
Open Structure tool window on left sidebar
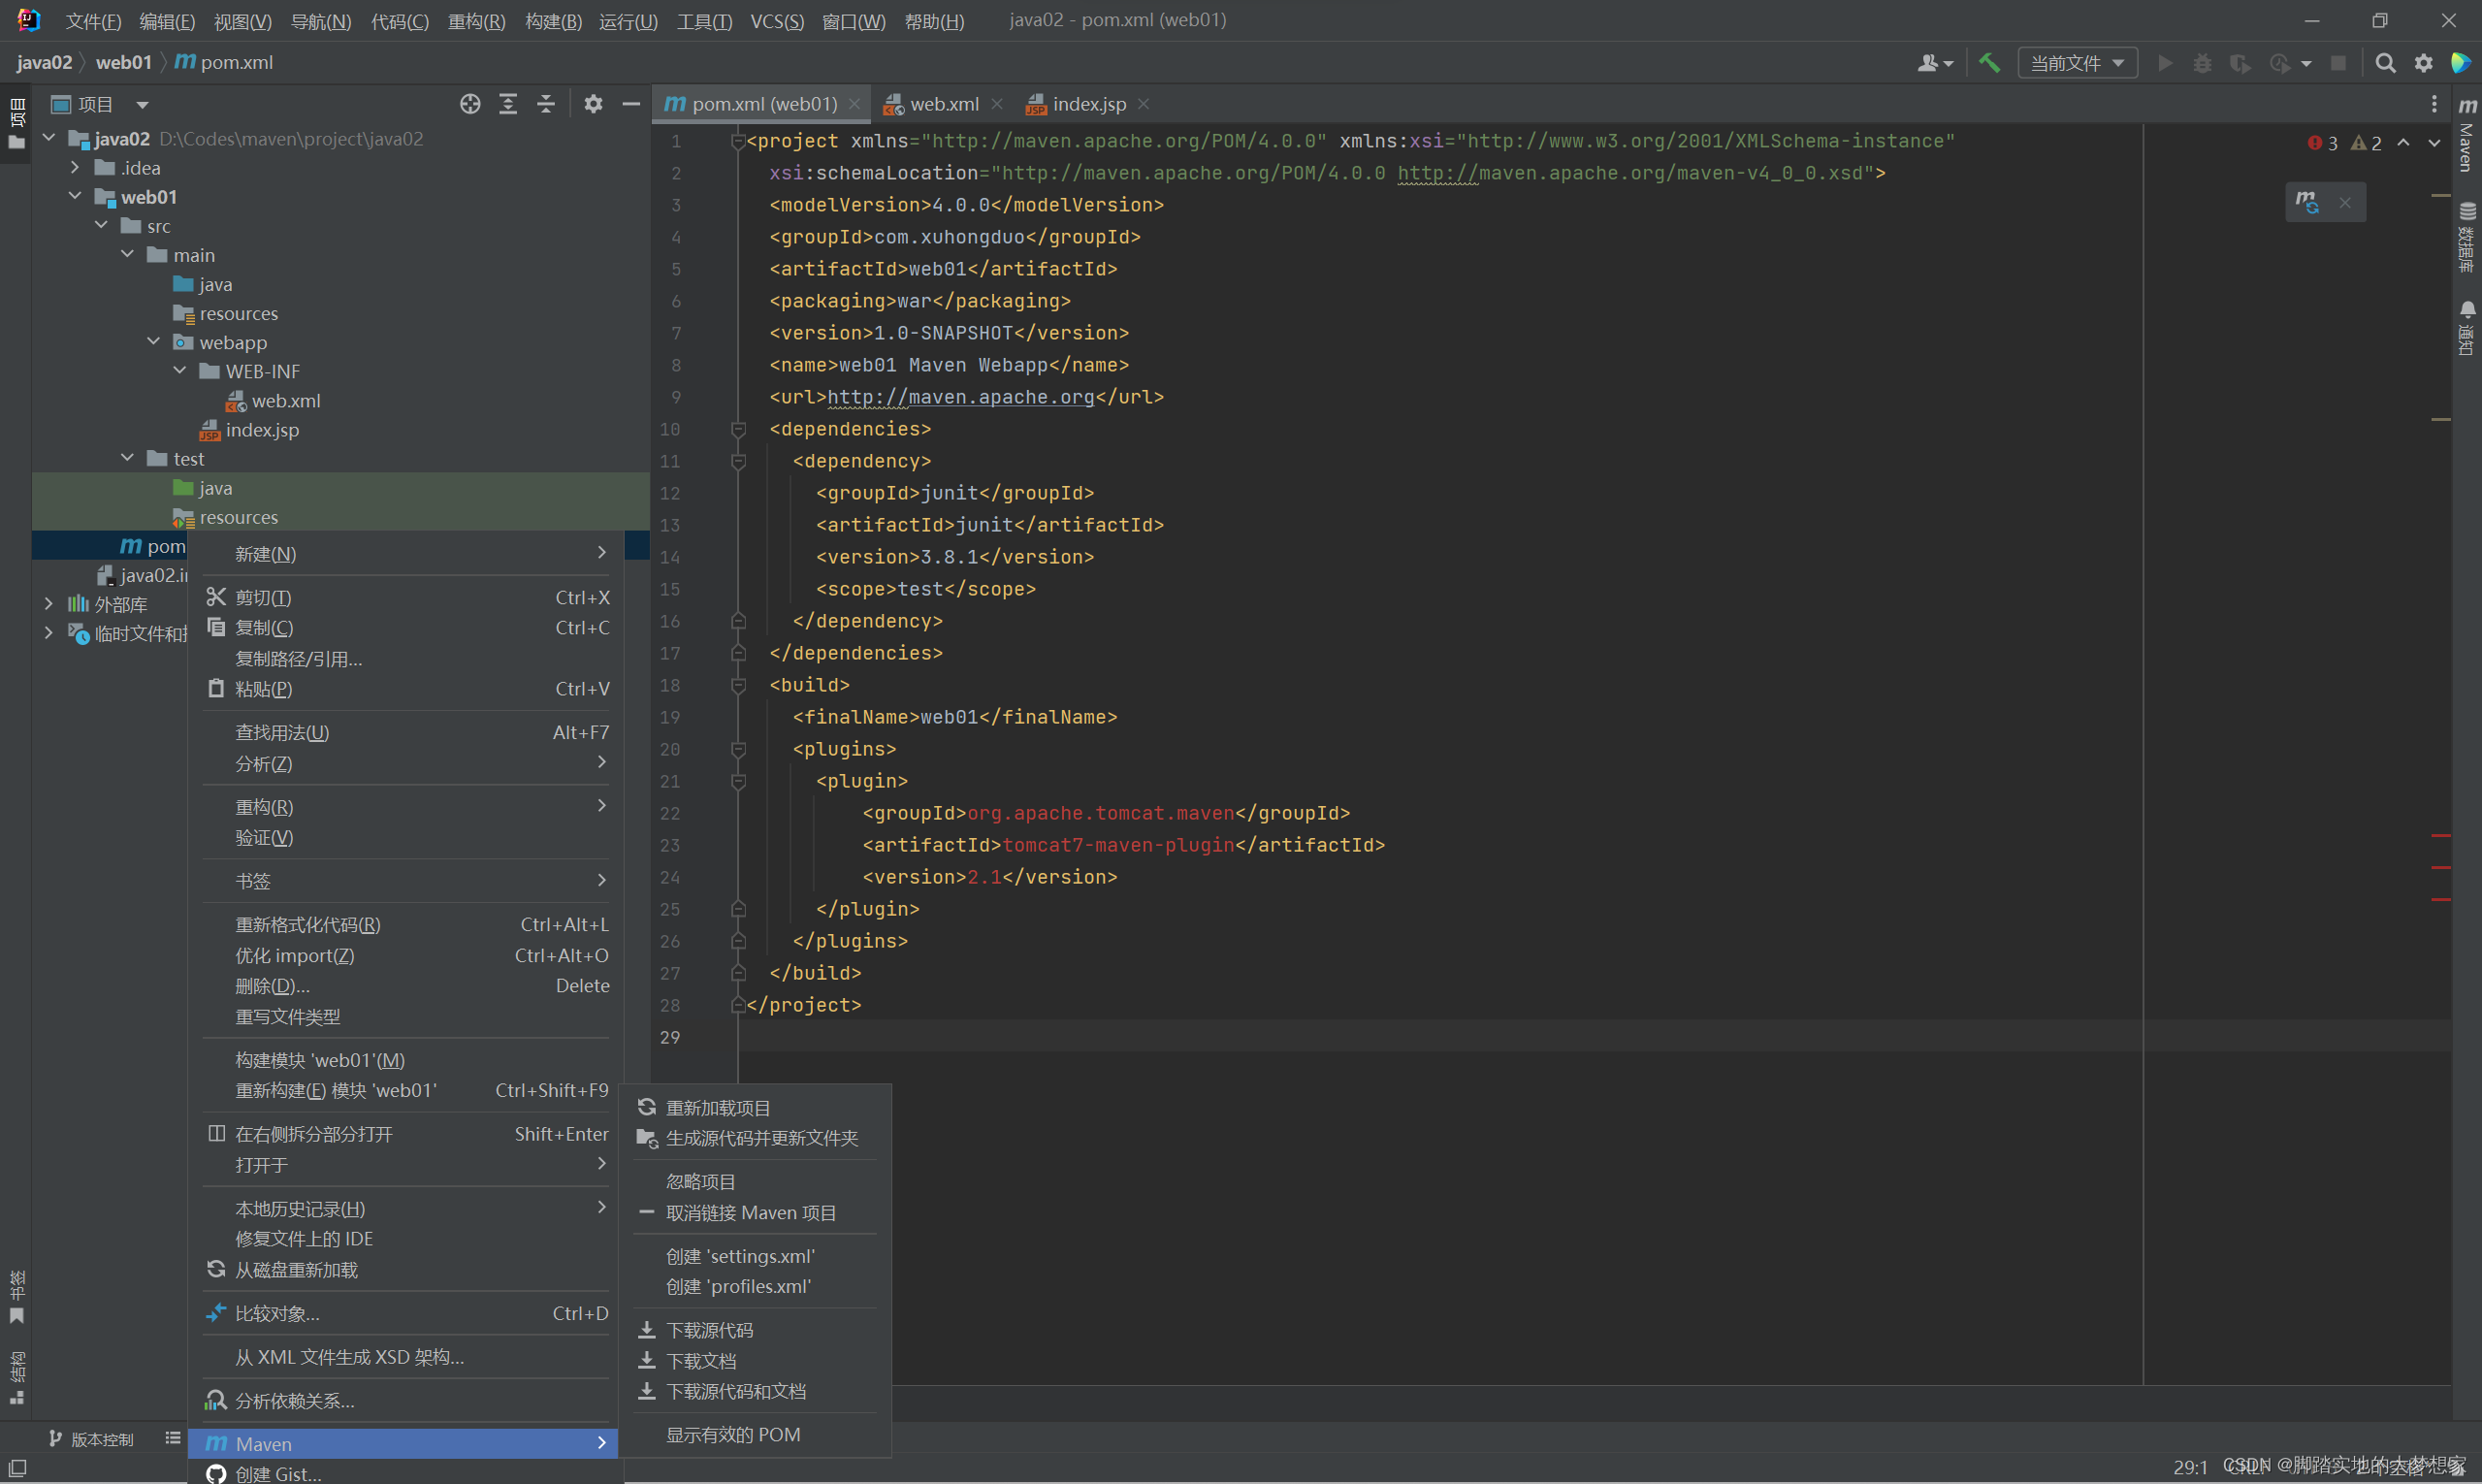[17, 1377]
